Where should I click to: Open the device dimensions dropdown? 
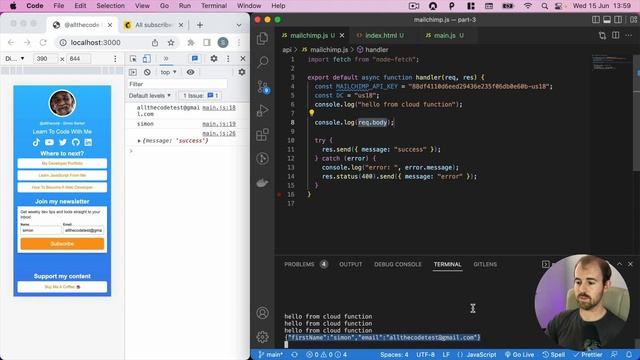coord(15,59)
